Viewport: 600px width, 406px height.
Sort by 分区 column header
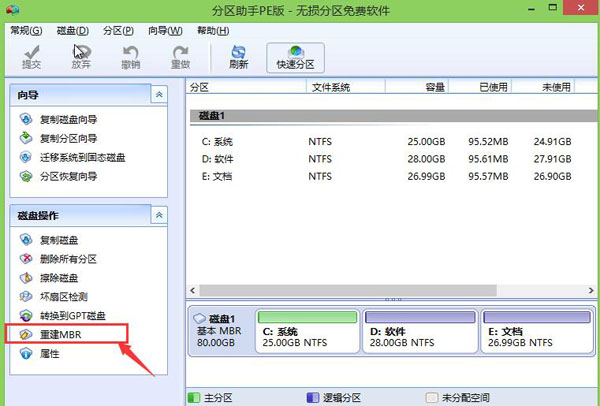(x=246, y=87)
